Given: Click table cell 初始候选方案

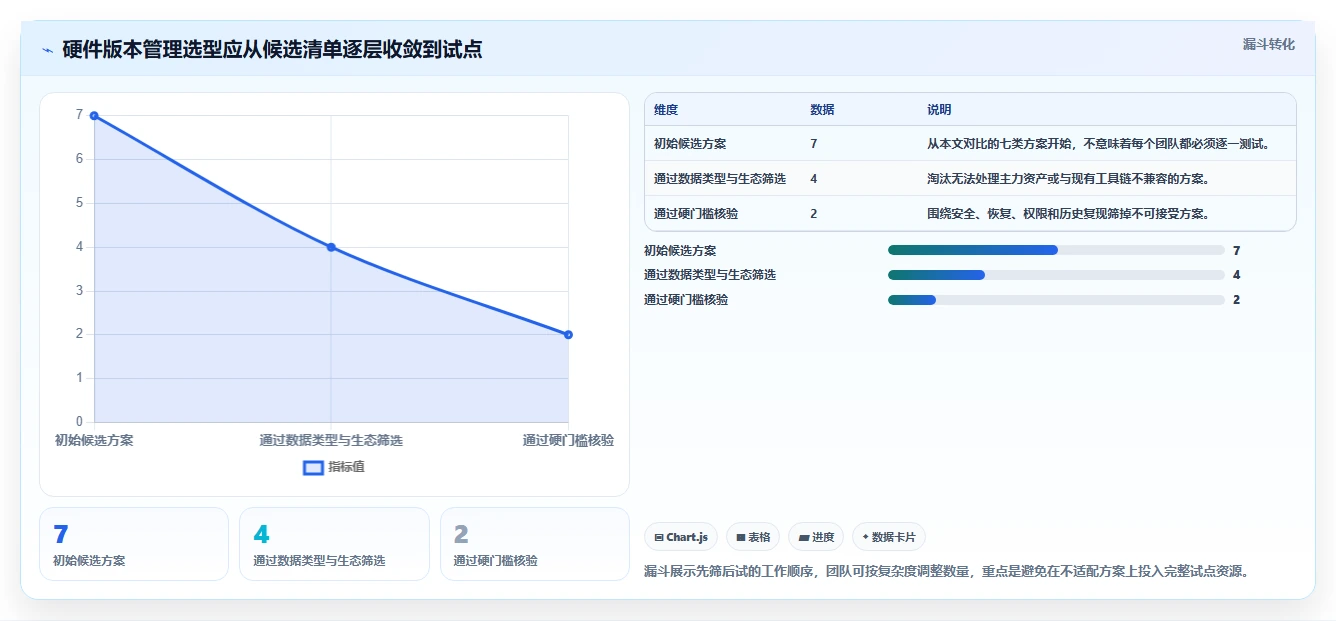Looking at the screenshot, I should pyautogui.click(x=690, y=144).
